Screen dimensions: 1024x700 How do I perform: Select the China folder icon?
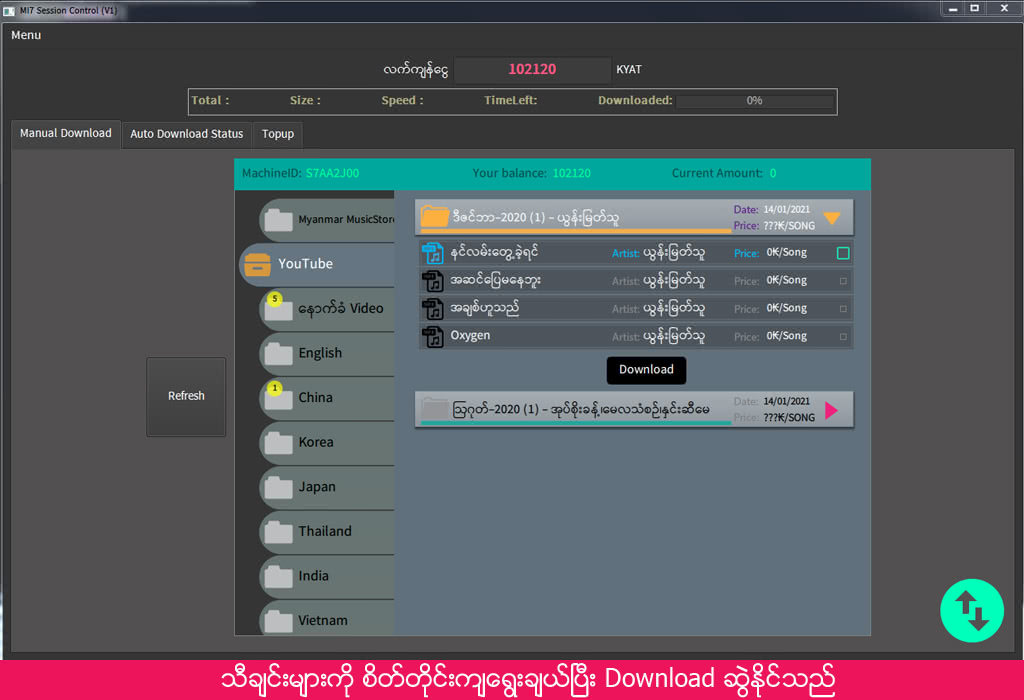[277, 398]
